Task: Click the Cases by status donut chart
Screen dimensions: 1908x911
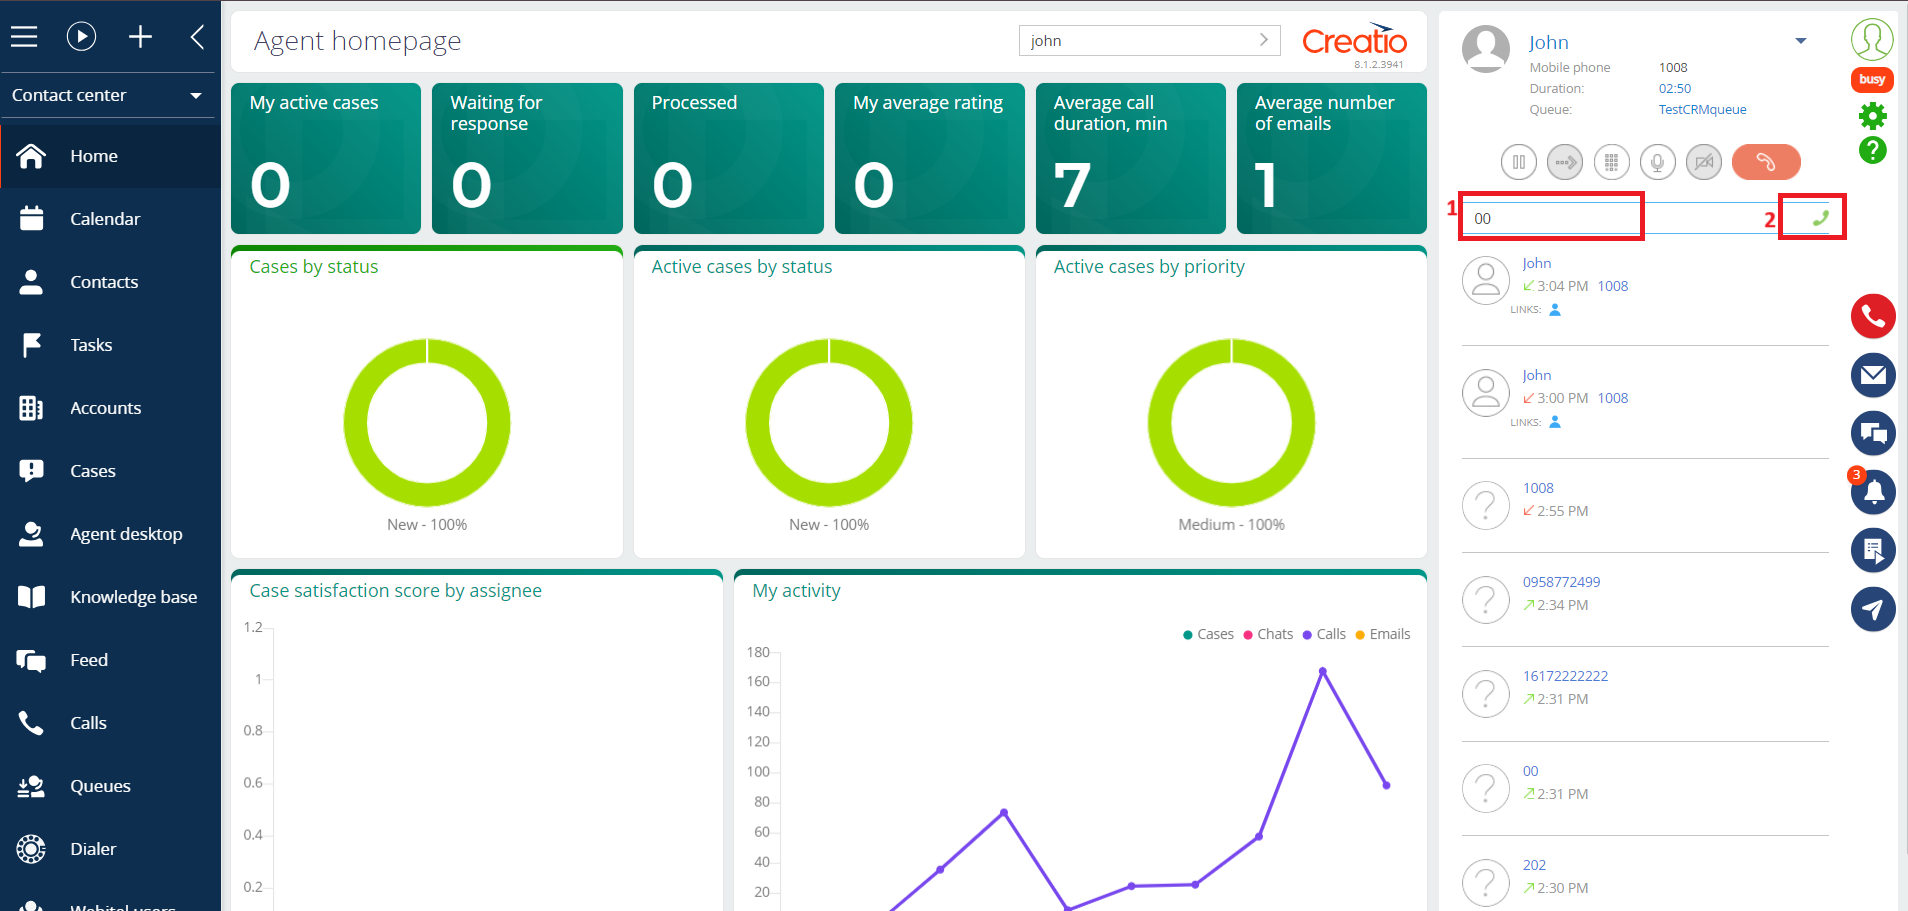Action: [427, 422]
